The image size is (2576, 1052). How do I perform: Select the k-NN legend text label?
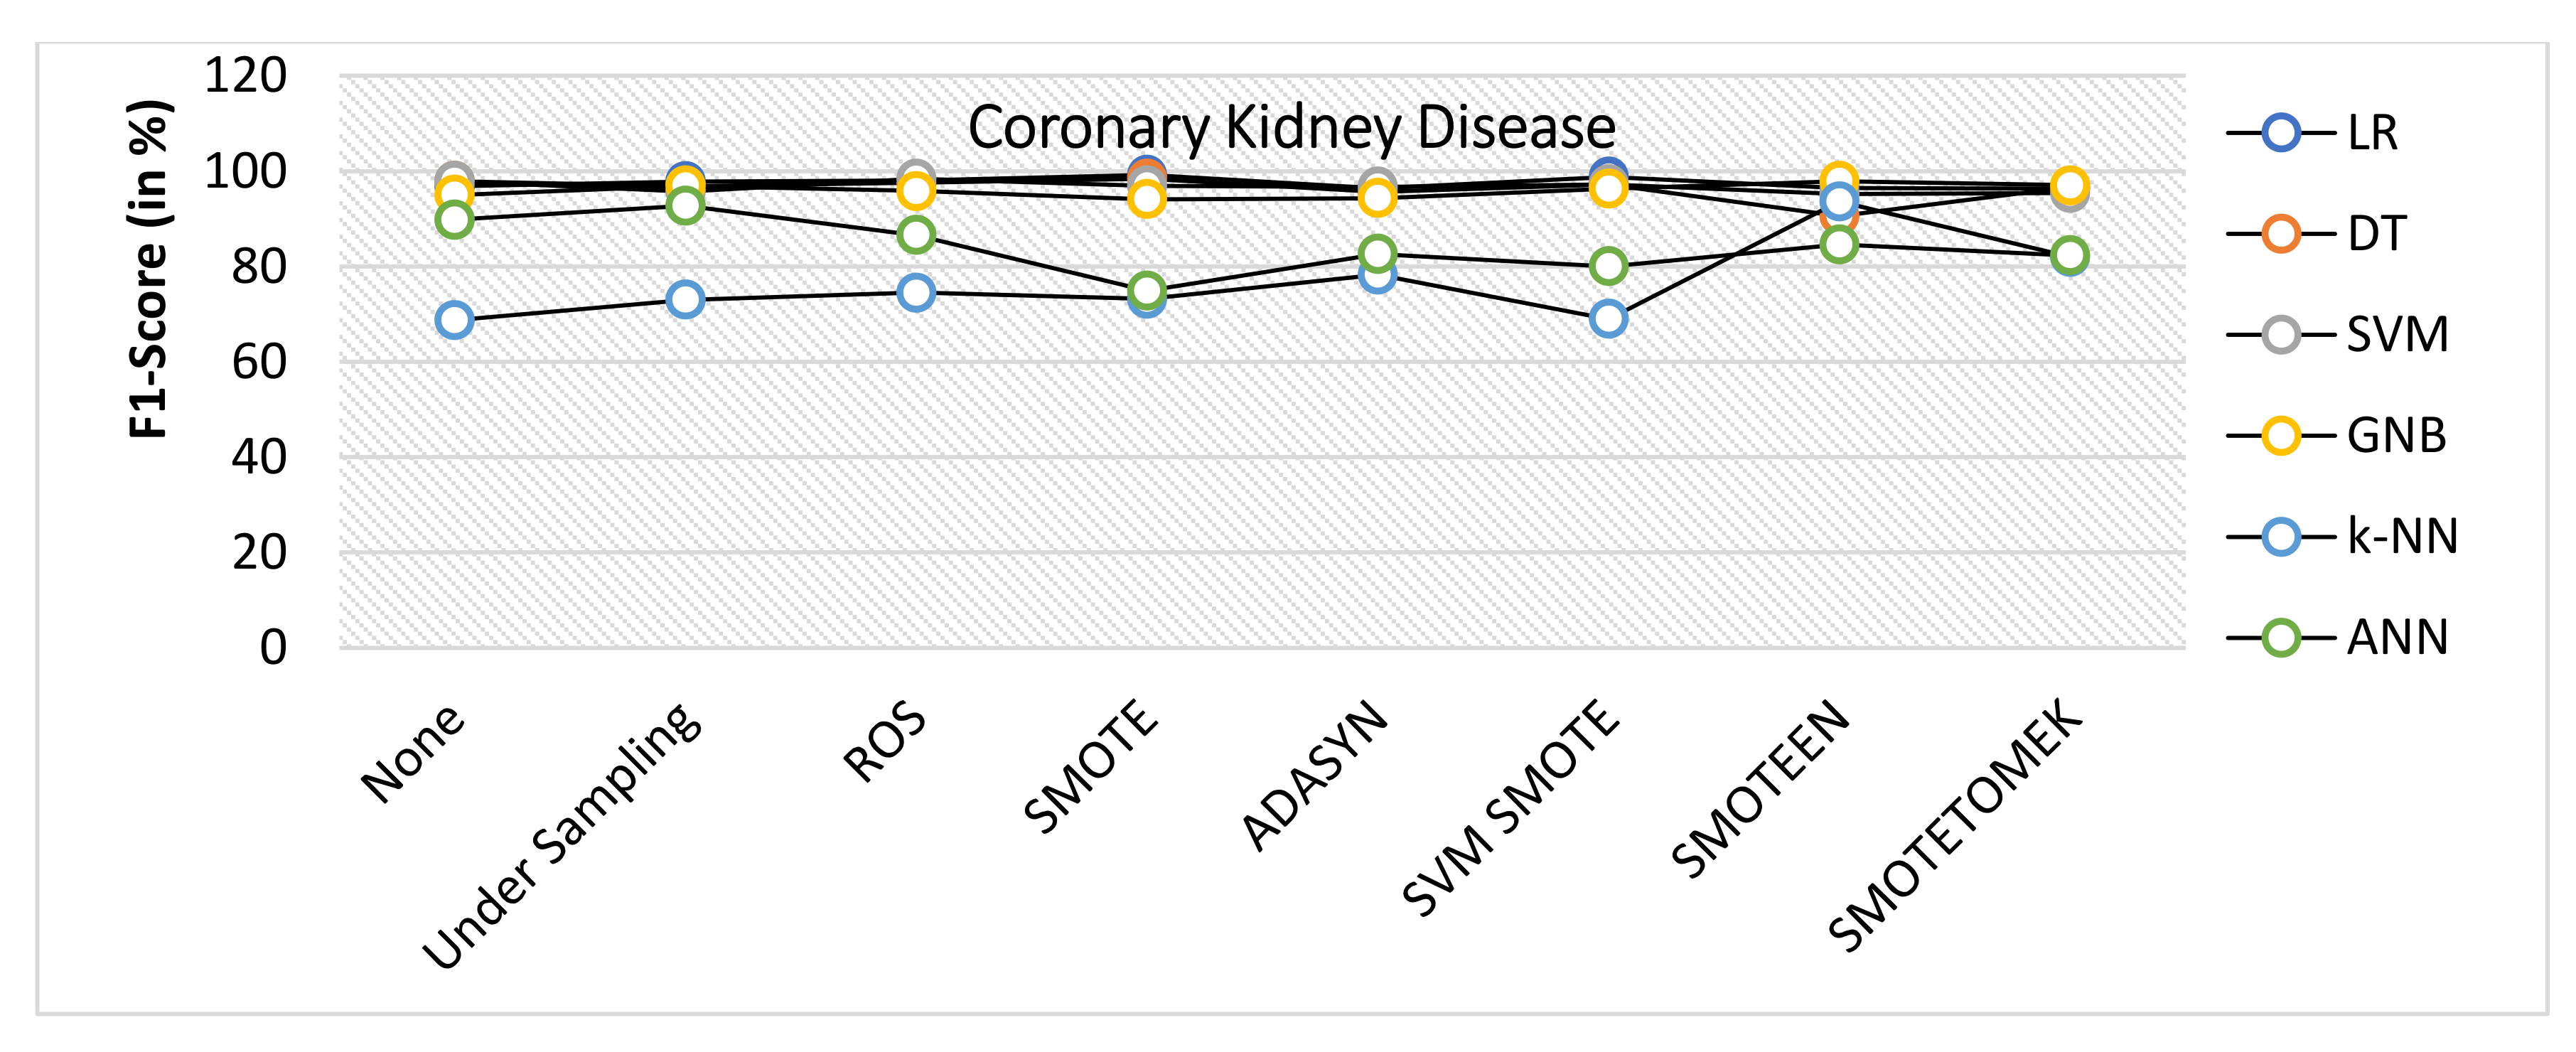coord(2402,537)
